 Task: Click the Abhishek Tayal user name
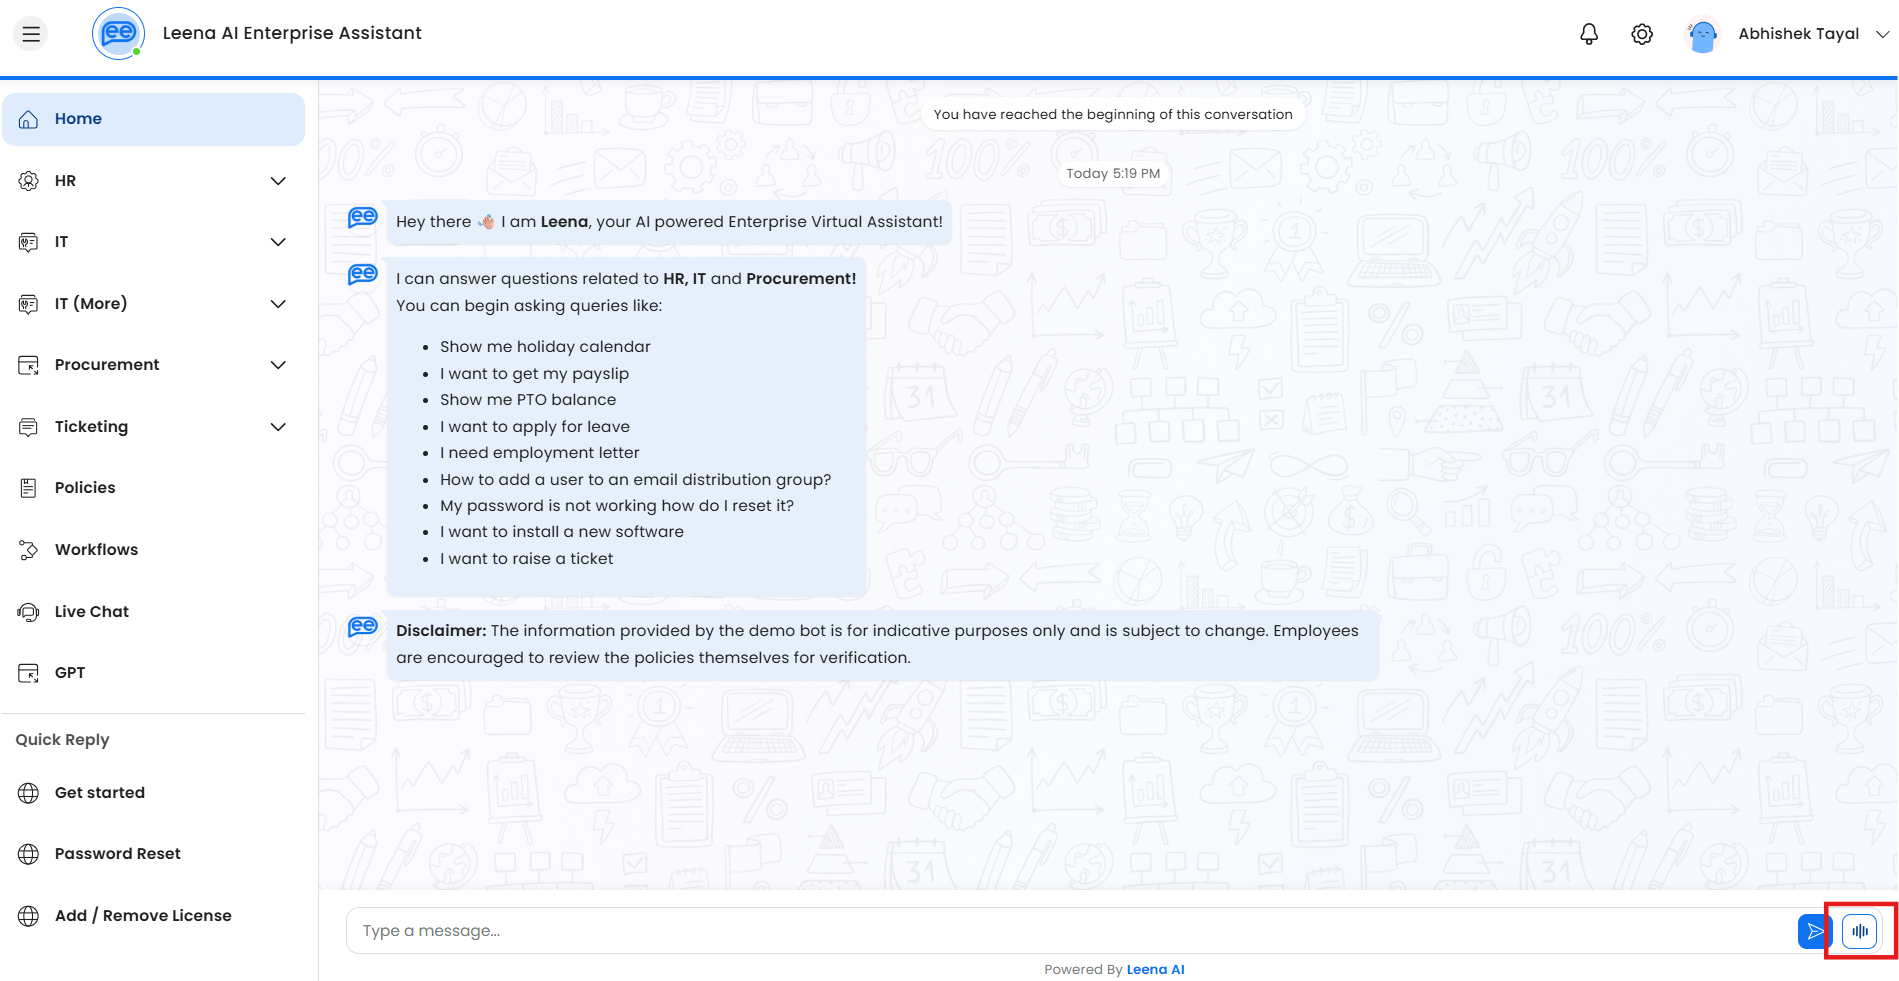tap(1798, 34)
